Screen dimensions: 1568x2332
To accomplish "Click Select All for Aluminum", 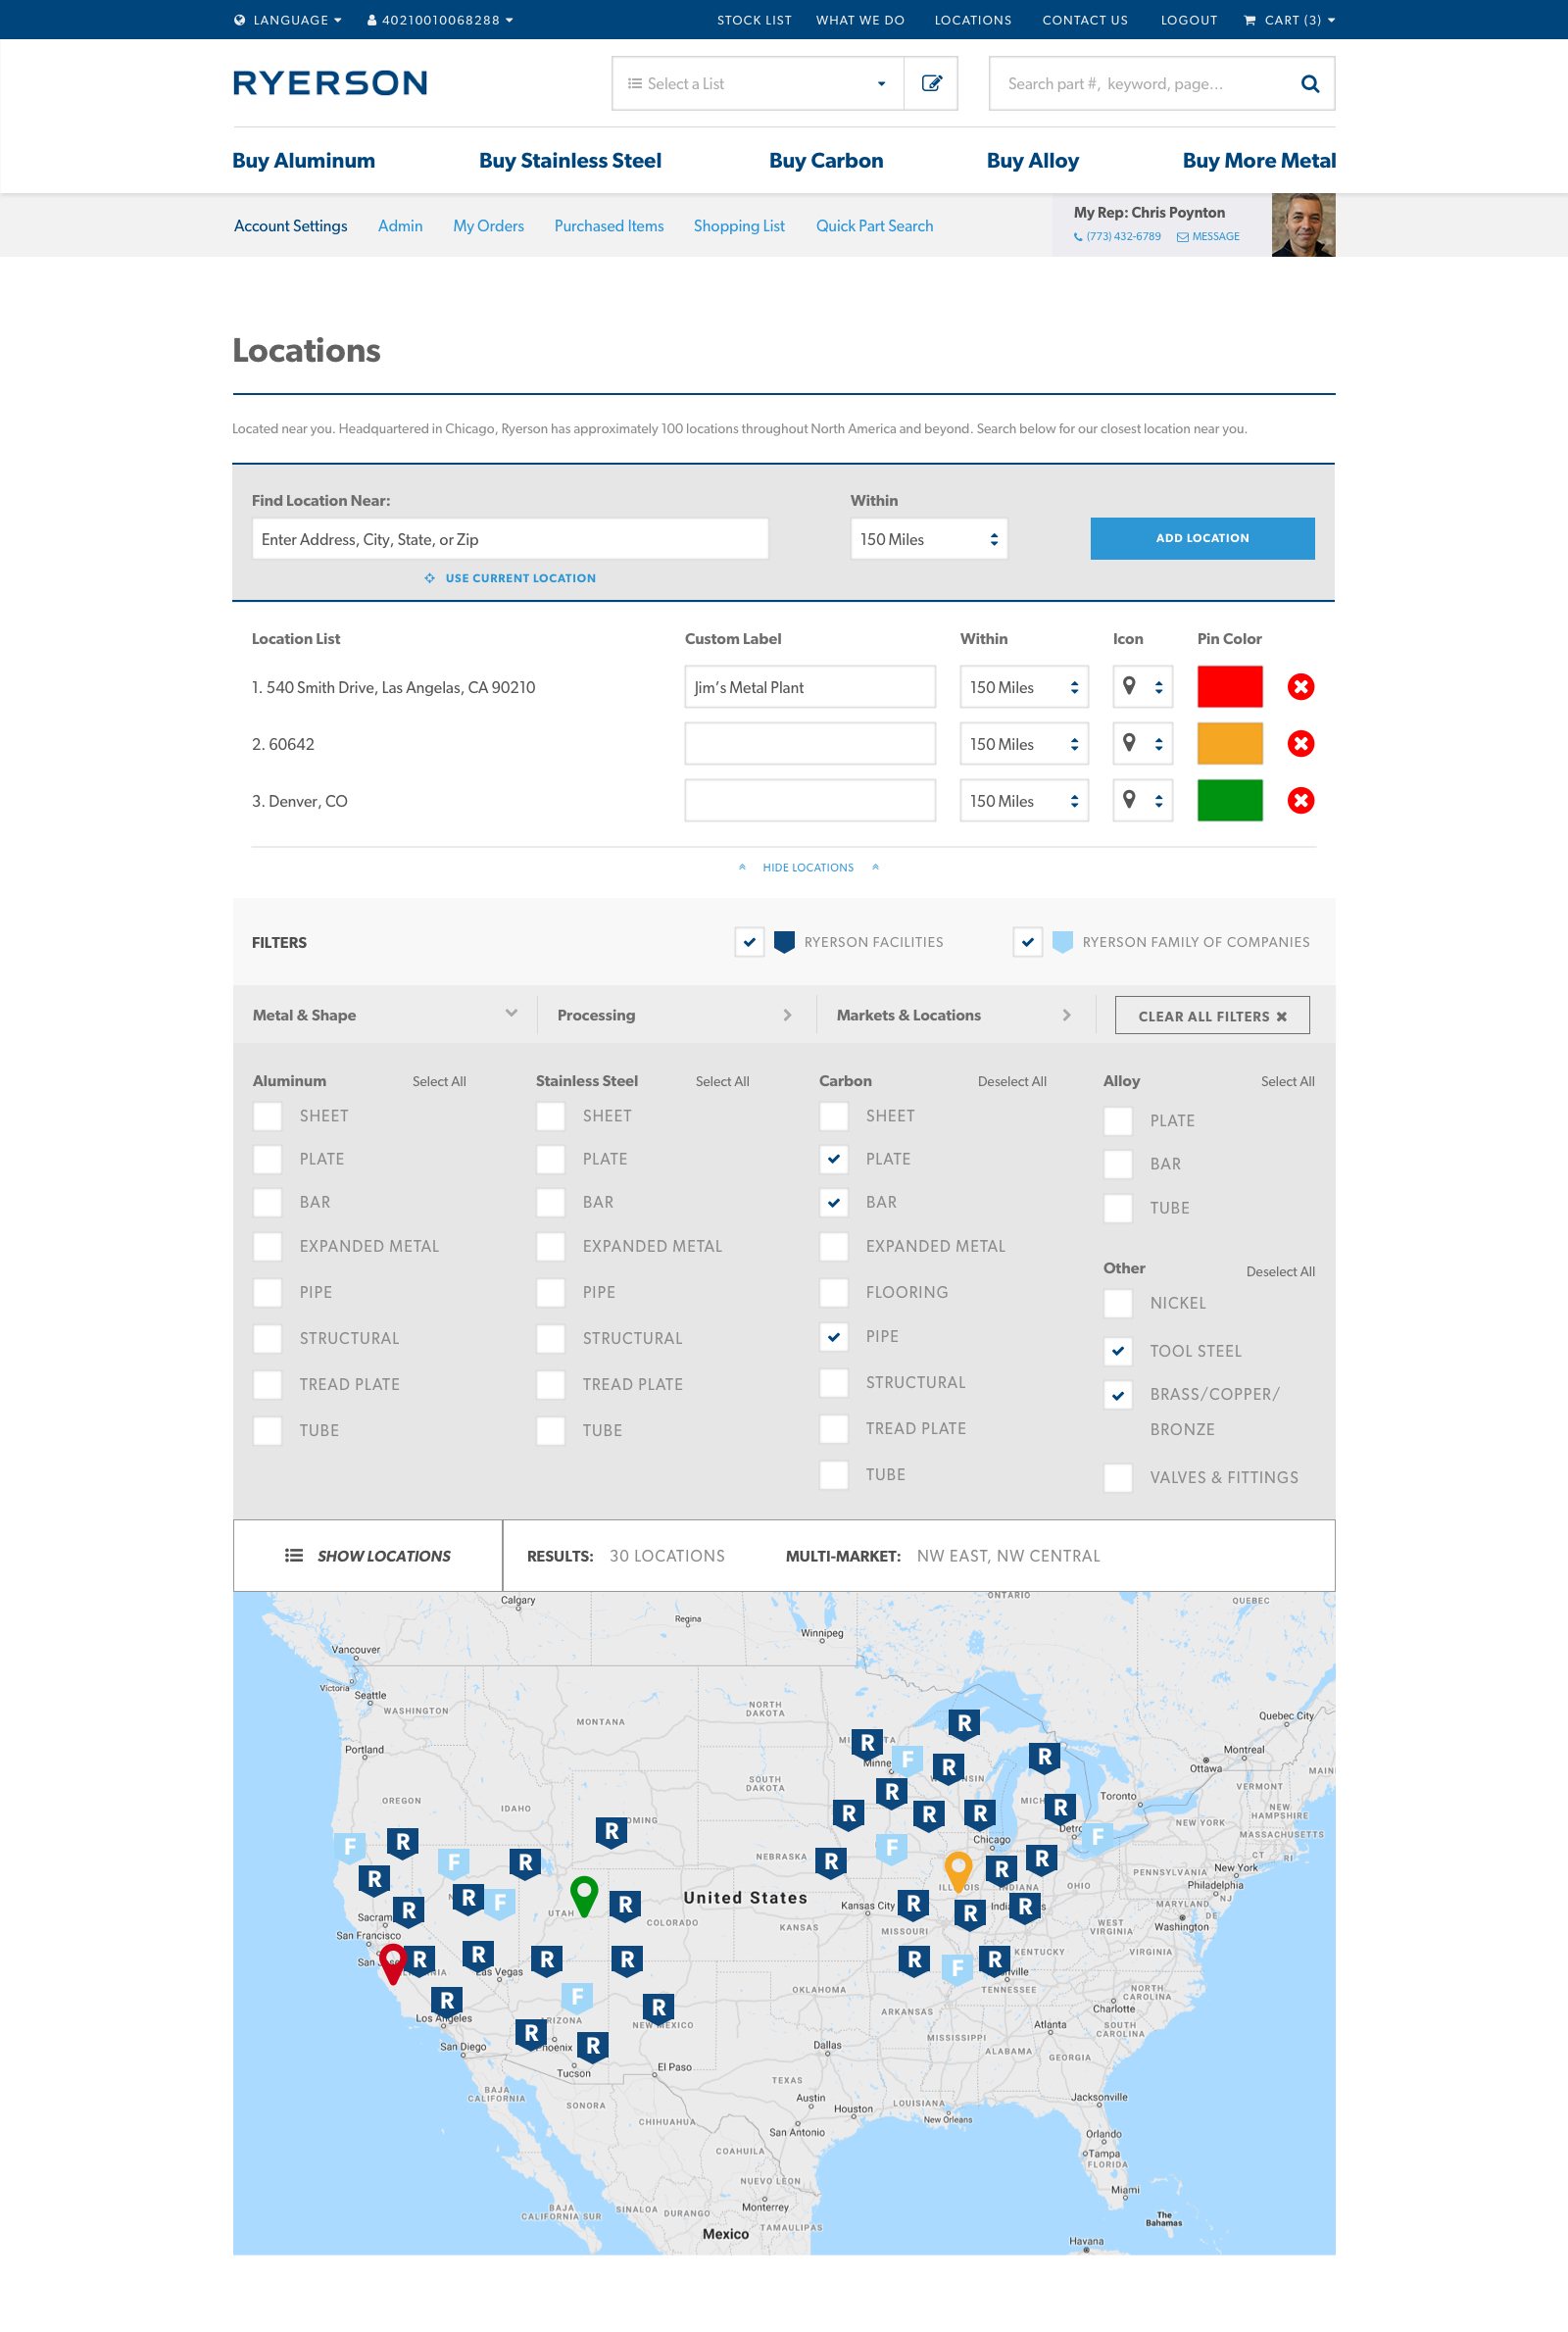I will pyautogui.click(x=439, y=1082).
